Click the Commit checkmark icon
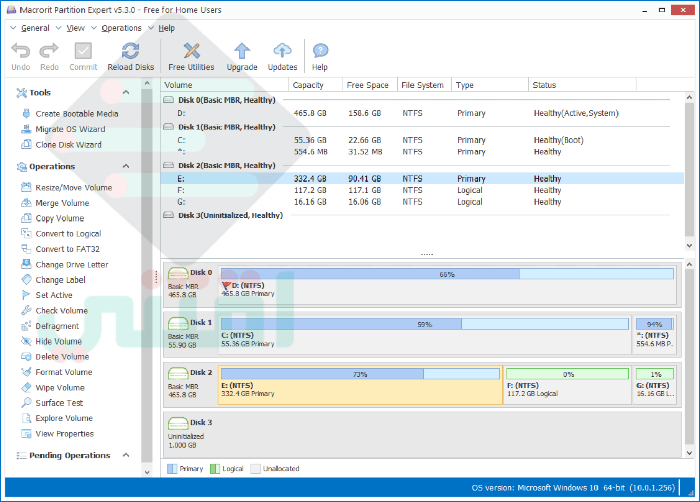Viewport: 700px width, 502px height. pyautogui.click(x=83, y=51)
